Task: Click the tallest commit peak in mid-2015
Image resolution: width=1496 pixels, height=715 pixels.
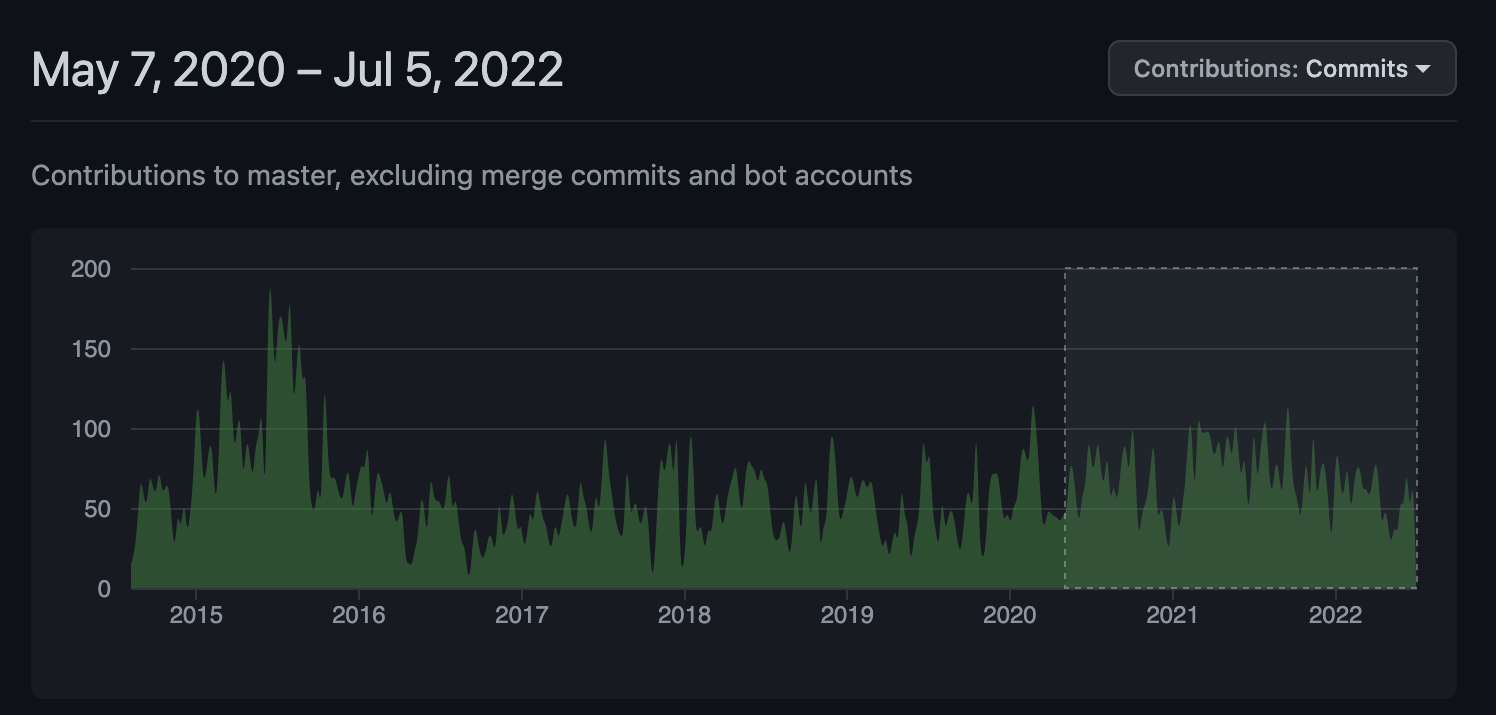Action: pyautogui.click(x=270, y=293)
